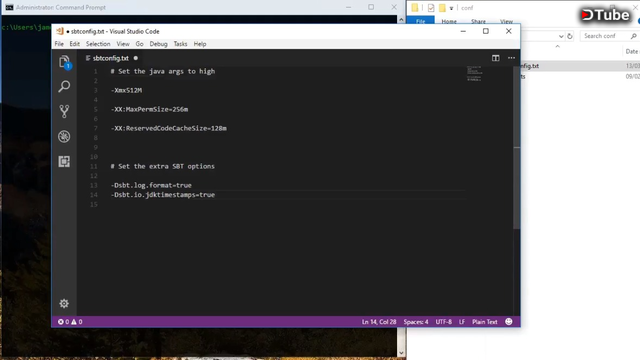Screen dimensions: 640x360
Task: Open the File menu in VS Code
Action: click(x=59, y=44)
